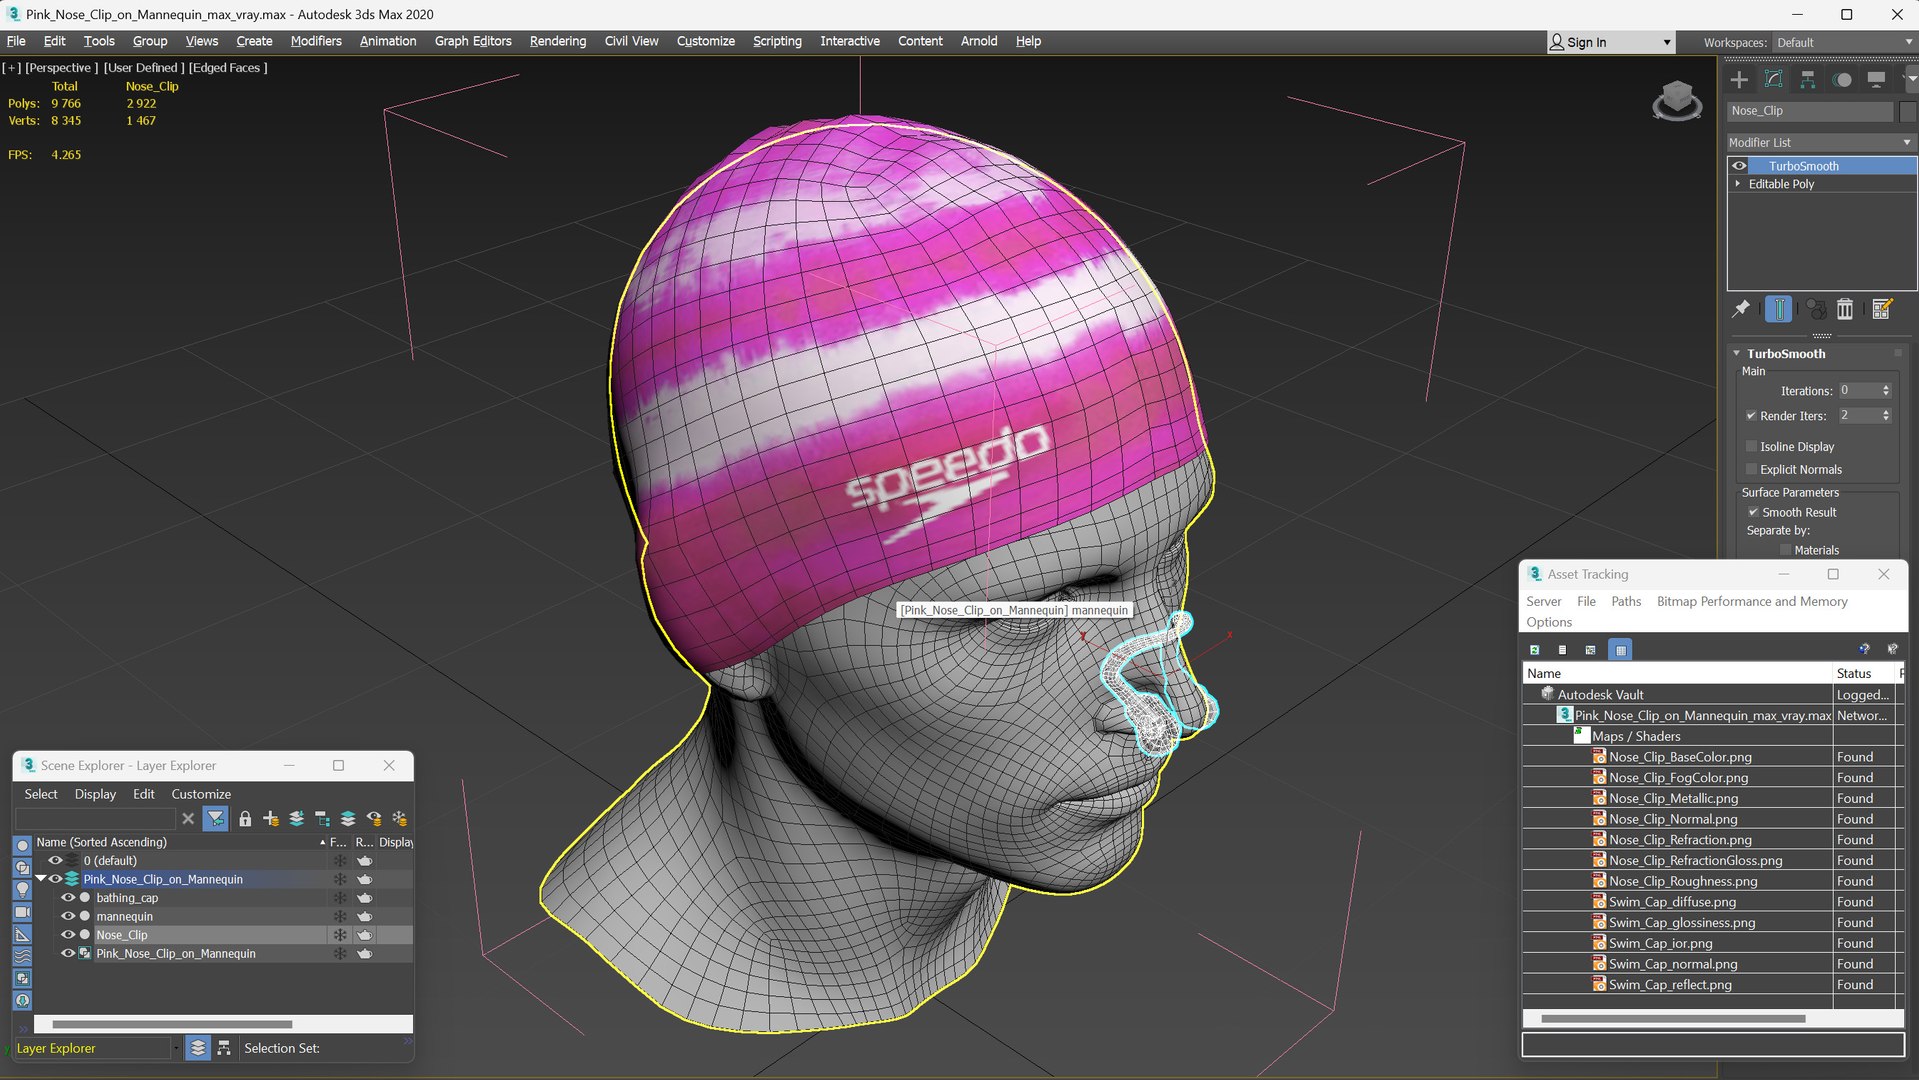This screenshot has height=1080, width=1919.
Task: Open the Modifier List dropdown
Action: pyautogui.click(x=1821, y=143)
